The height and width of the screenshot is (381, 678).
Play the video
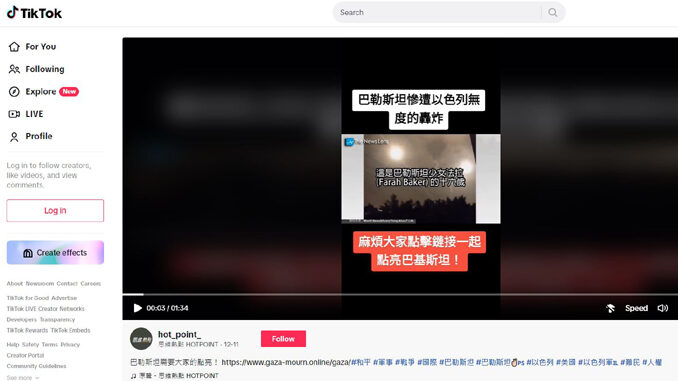(138, 308)
